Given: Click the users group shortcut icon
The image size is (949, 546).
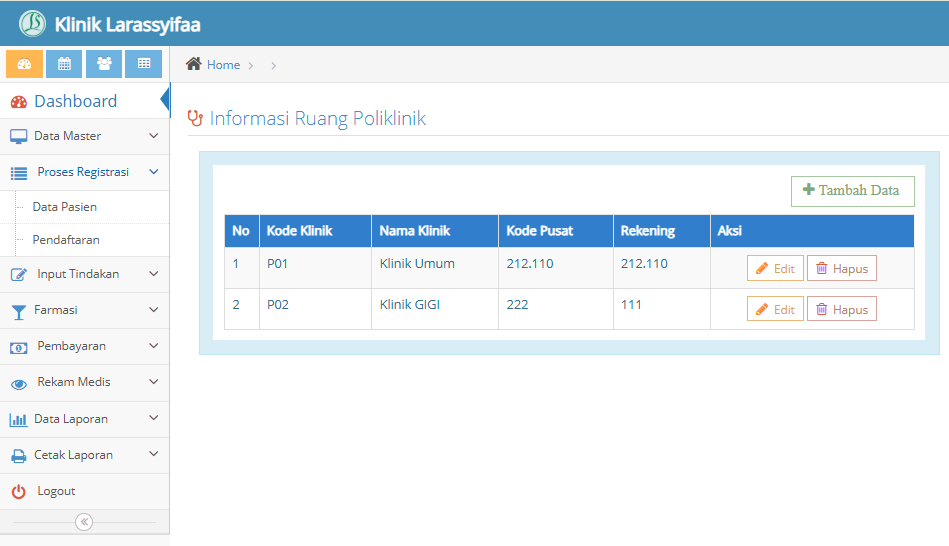Looking at the screenshot, I should pyautogui.click(x=104, y=64).
